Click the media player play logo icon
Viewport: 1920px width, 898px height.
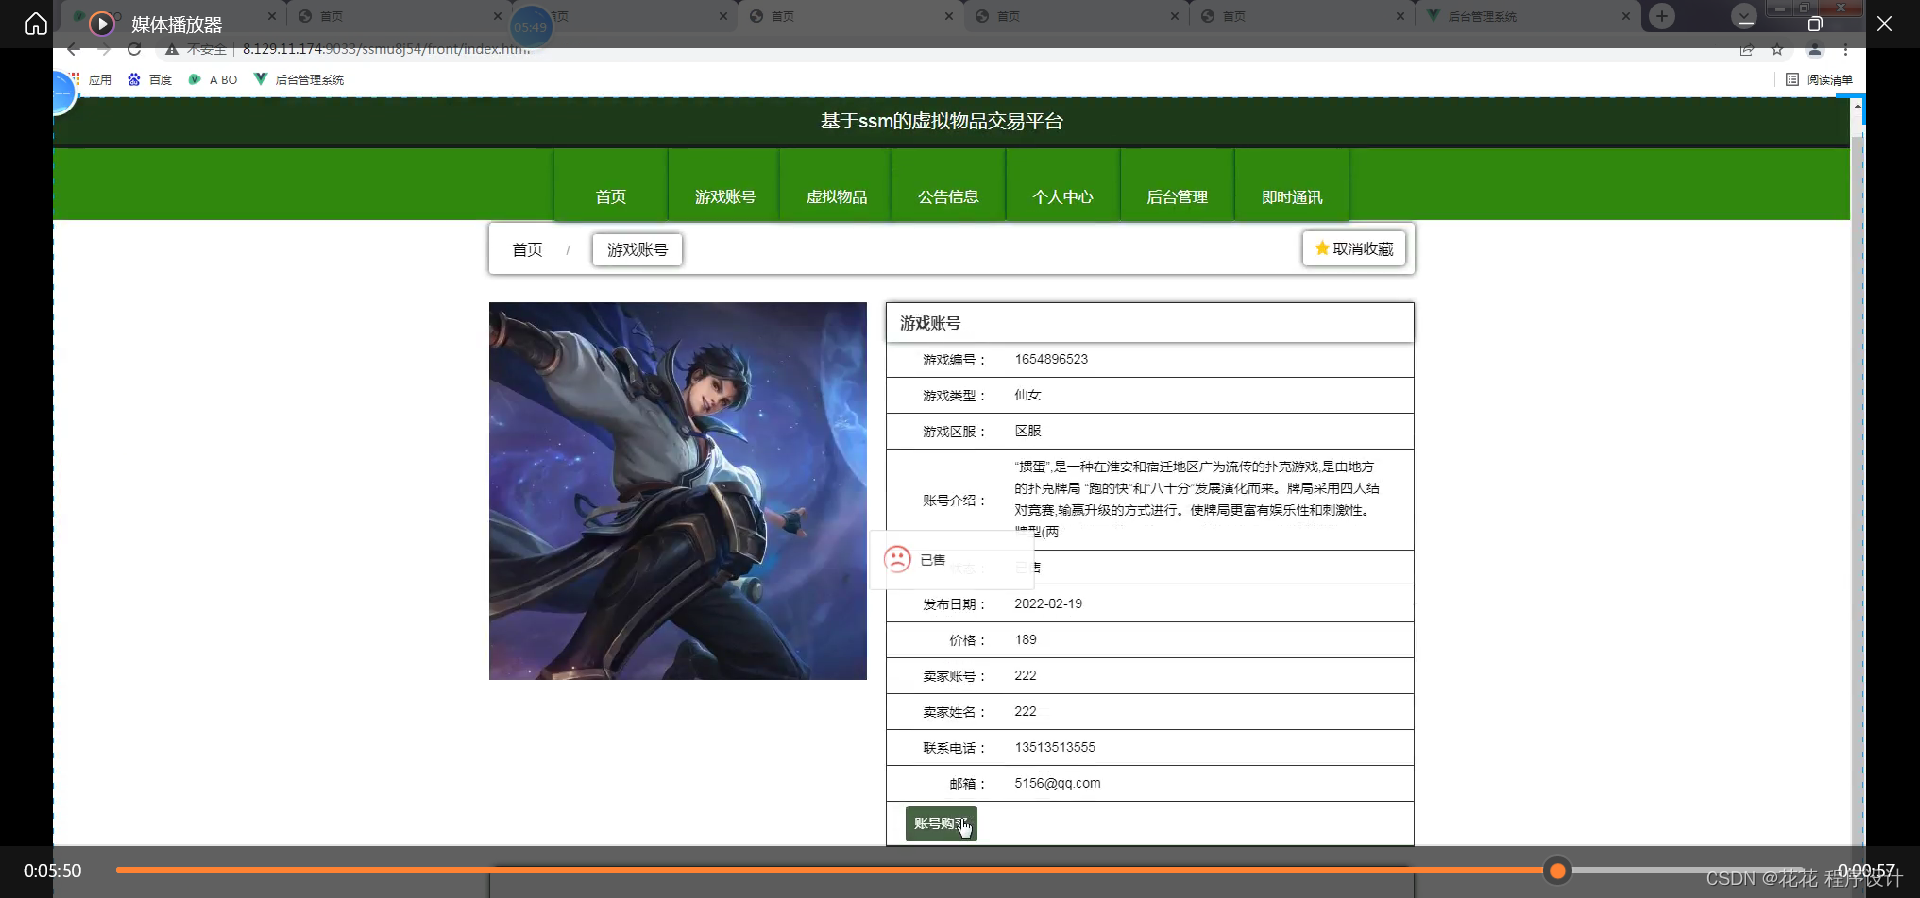101,23
